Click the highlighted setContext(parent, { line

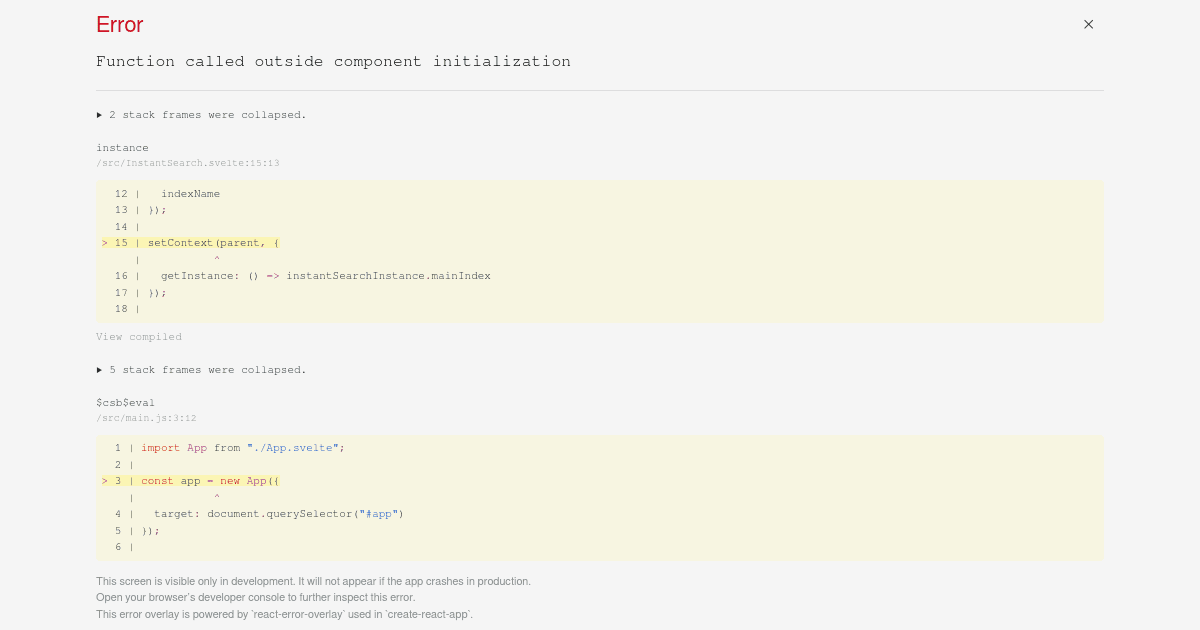click(190, 243)
